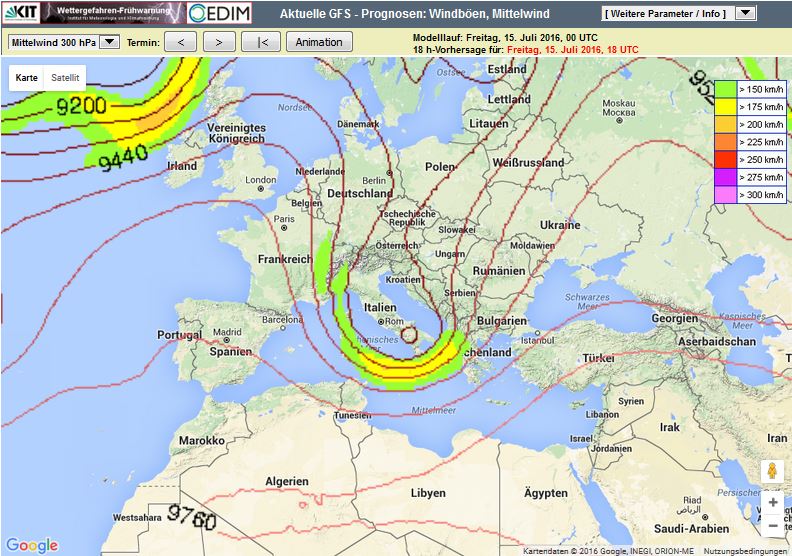
Task: Advance to next forecast time step
Action: [219, 42]
